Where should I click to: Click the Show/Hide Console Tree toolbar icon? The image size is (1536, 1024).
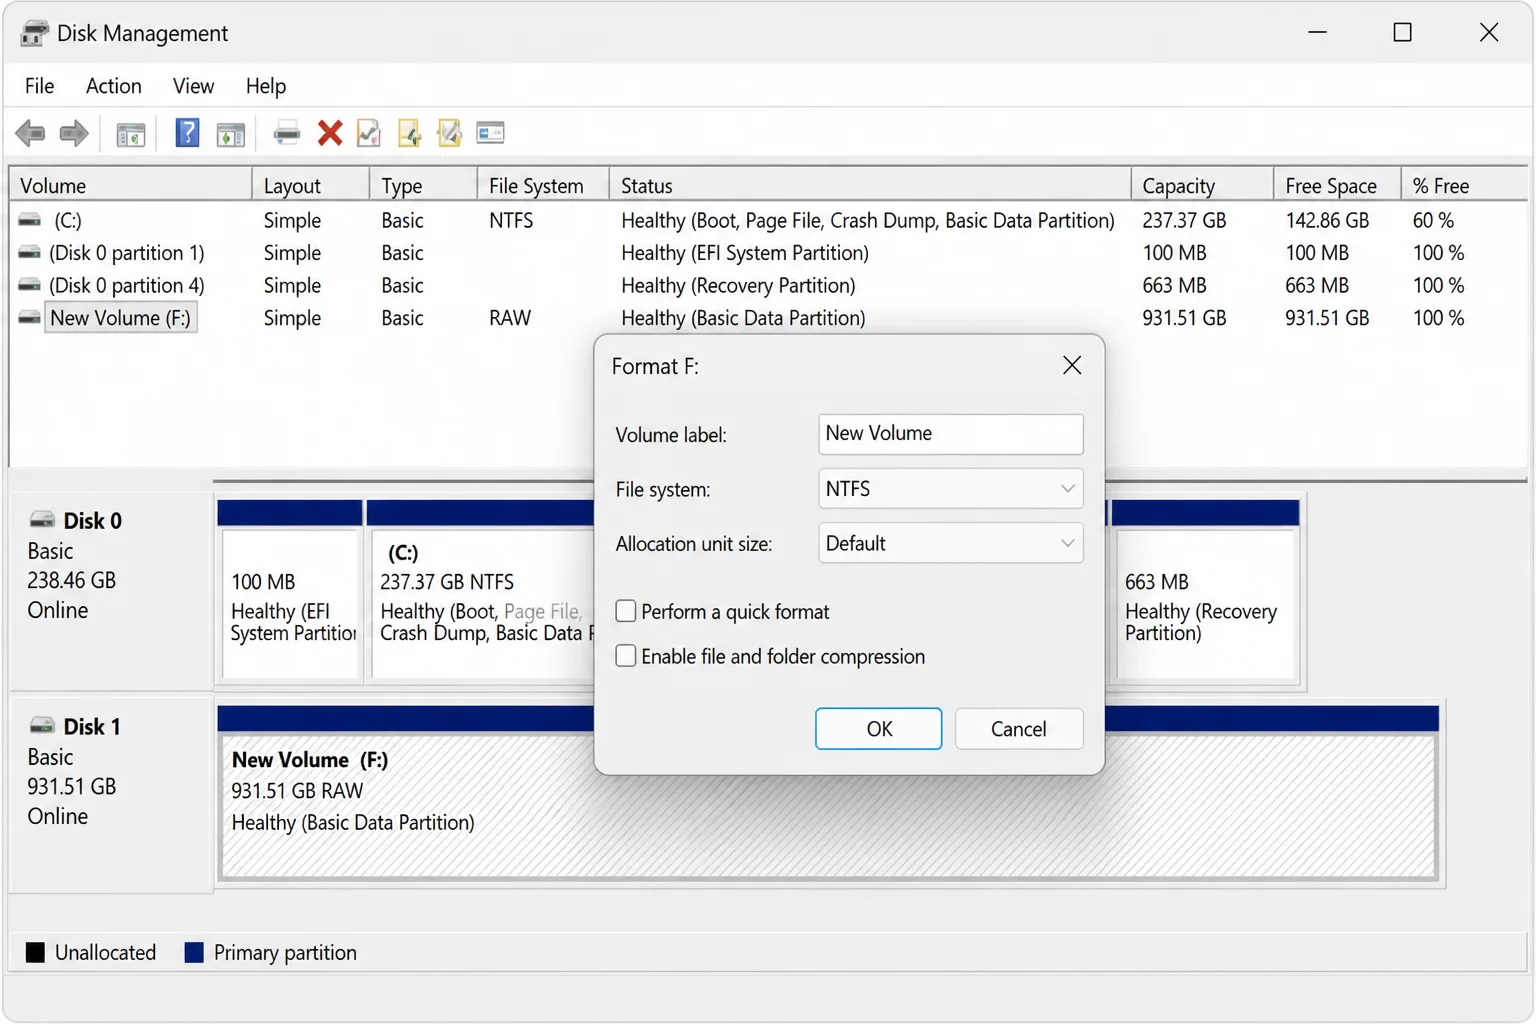[131, 134]
